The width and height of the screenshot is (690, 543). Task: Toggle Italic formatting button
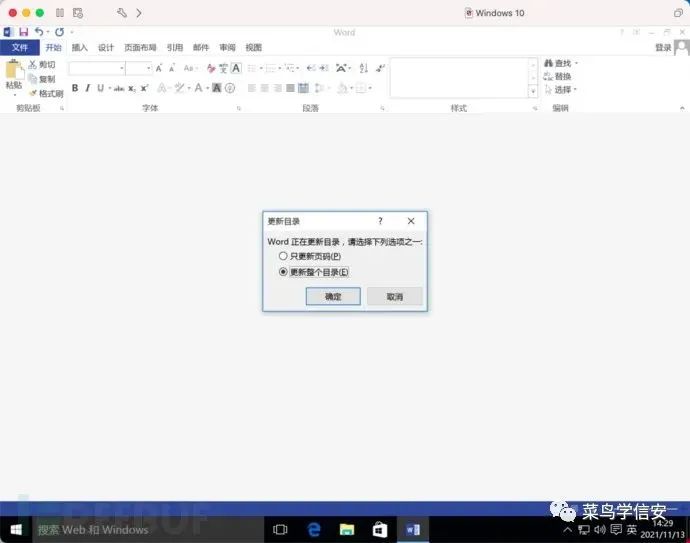pyautogui.click(x=88, y=88)
